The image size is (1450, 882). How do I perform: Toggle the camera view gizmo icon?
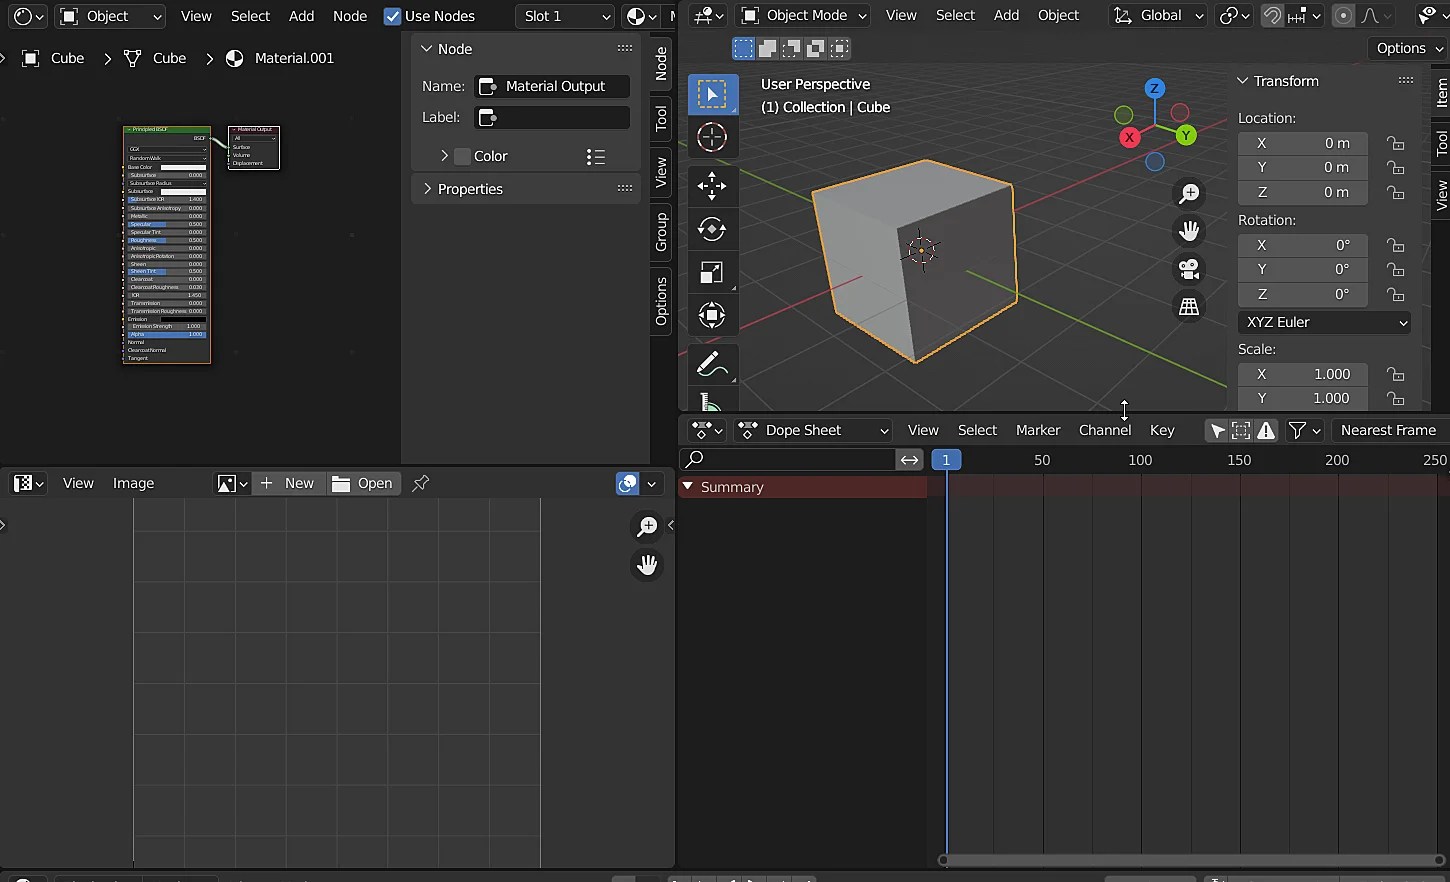click(x=1189, y=269)
